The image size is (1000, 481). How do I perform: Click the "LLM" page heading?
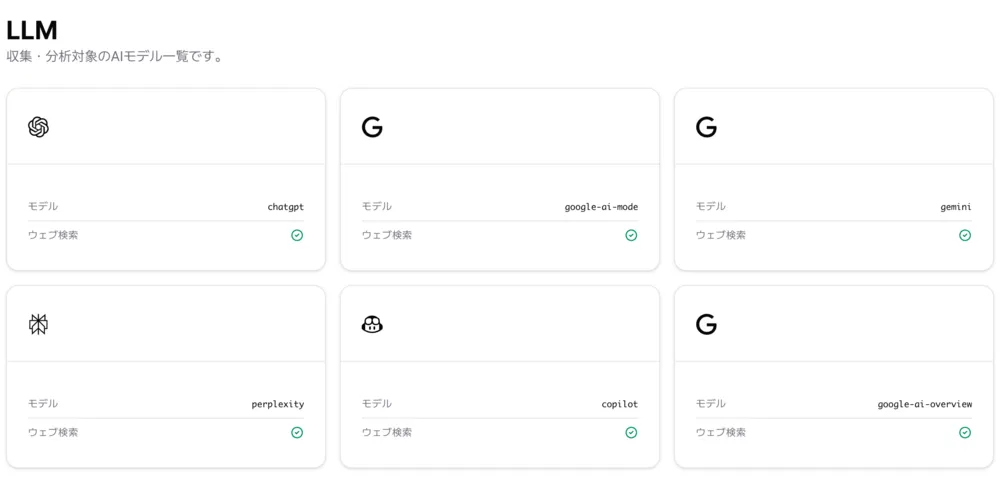pos(32,30)
